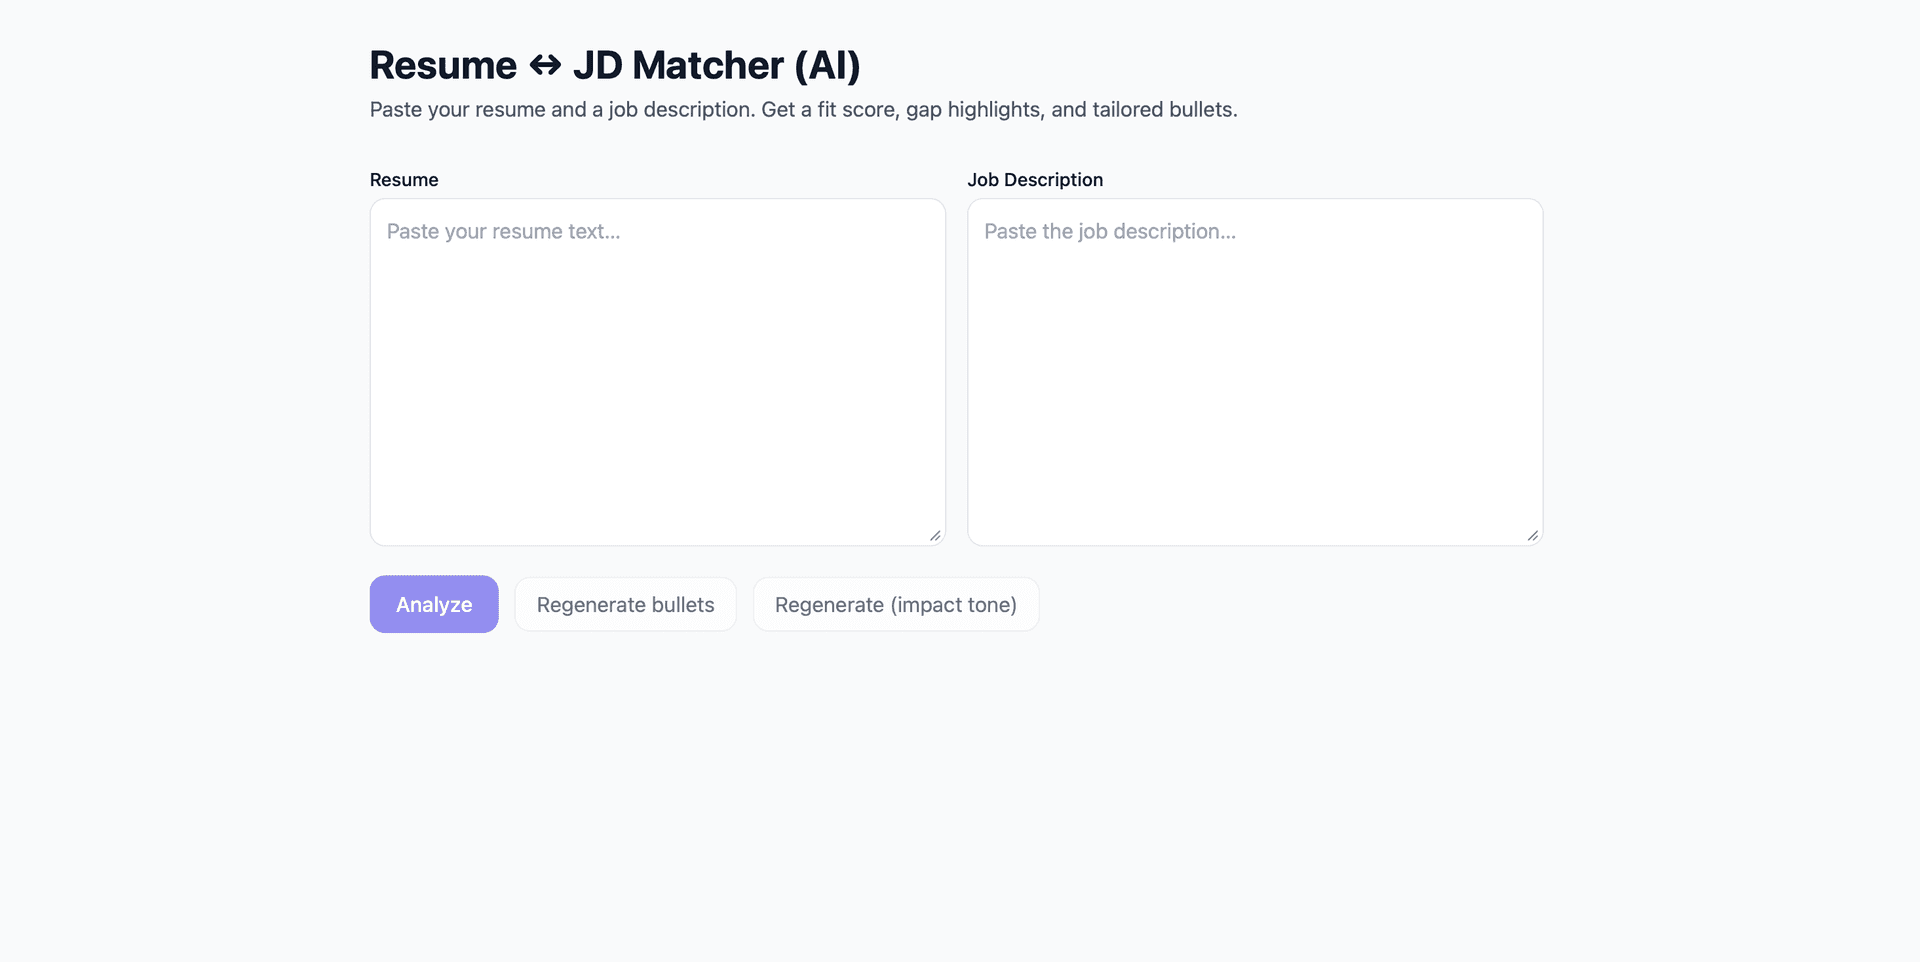Click the Resume field label
This screenshot has height=962, width=1920.
(x=404, y=180)
